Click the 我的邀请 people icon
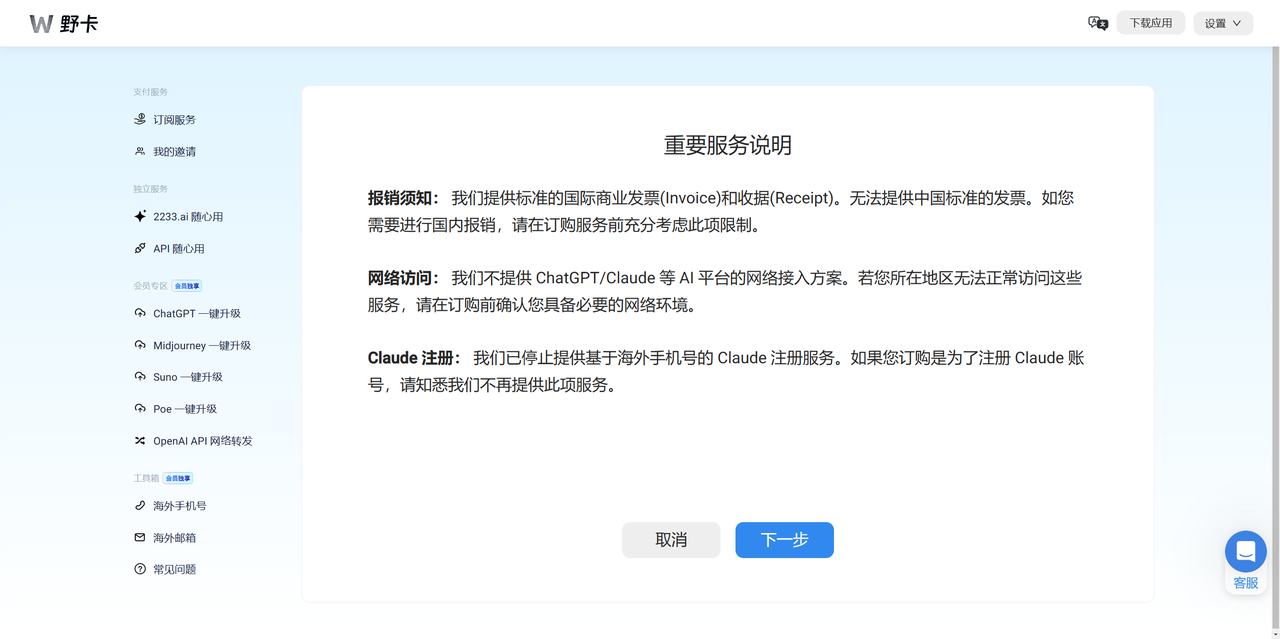The width and height of the screenshot is (1280, 639). tap(140, 151)
